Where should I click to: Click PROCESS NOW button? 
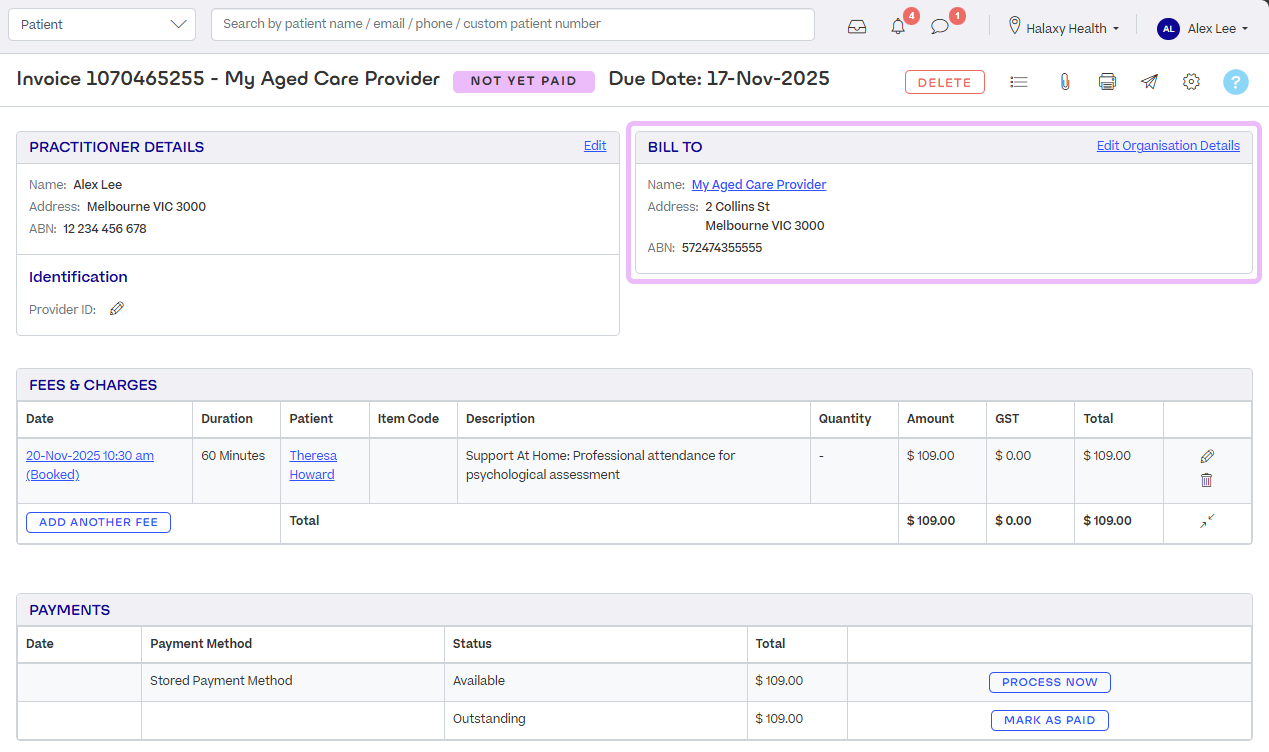(x=1050, y=682)
